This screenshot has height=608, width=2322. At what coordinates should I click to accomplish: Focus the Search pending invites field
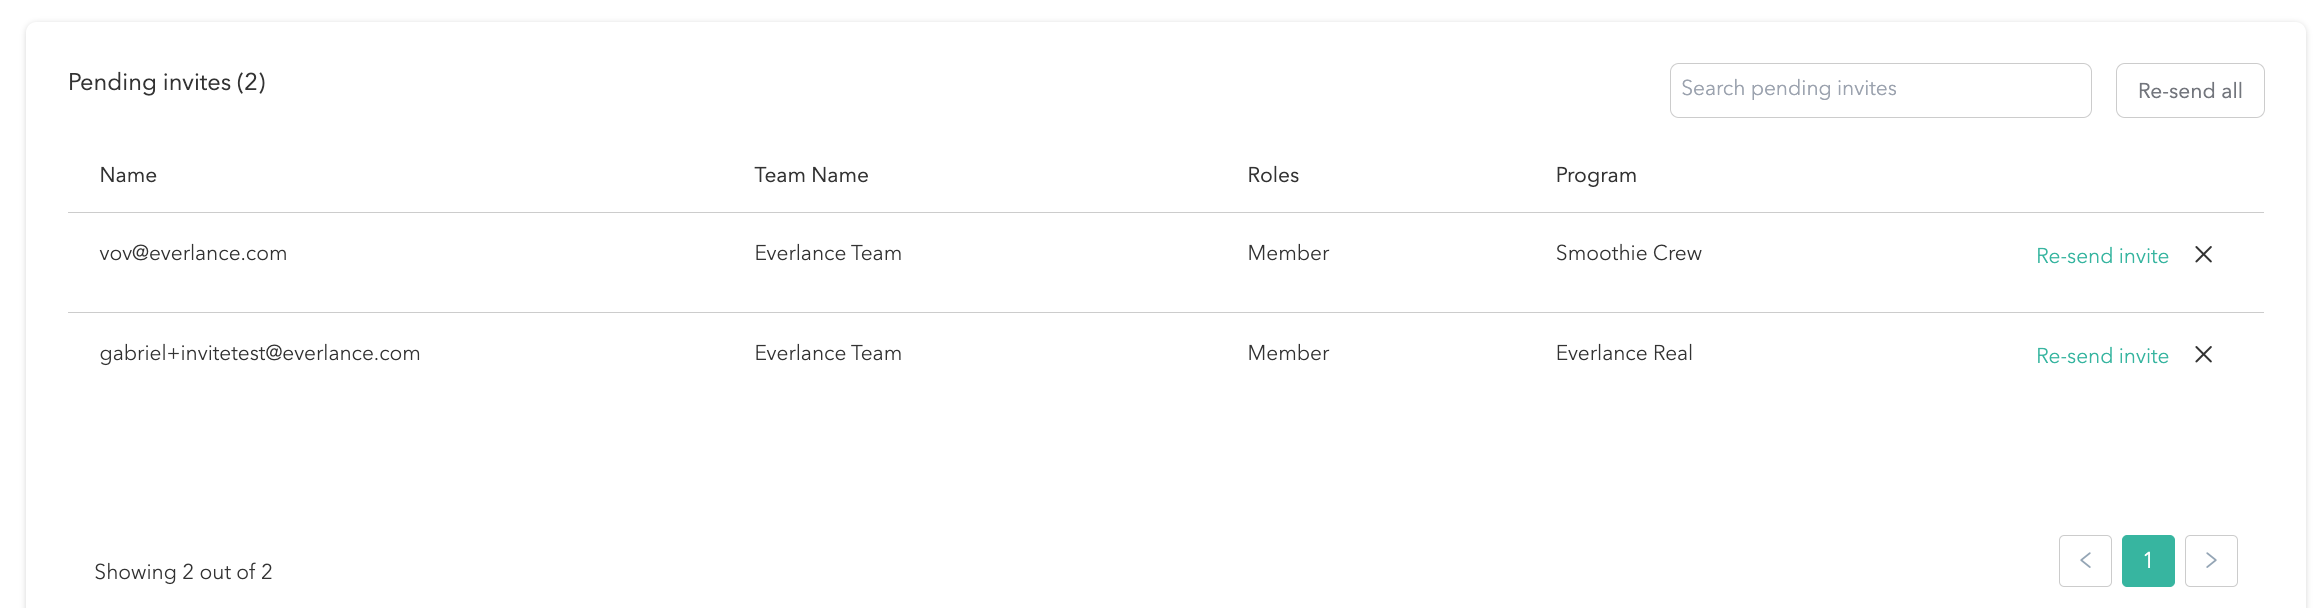[x=1879, y=90]
